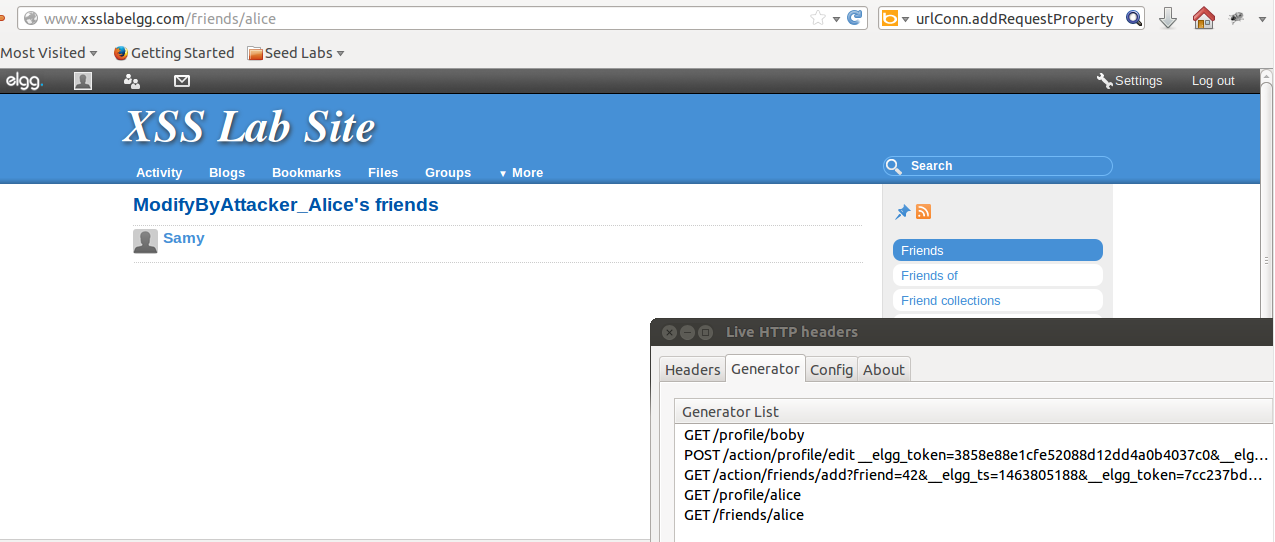The image size is (1275, 542).
Task: Select Friends in the sidebar
Action: (x=998, y=250)
